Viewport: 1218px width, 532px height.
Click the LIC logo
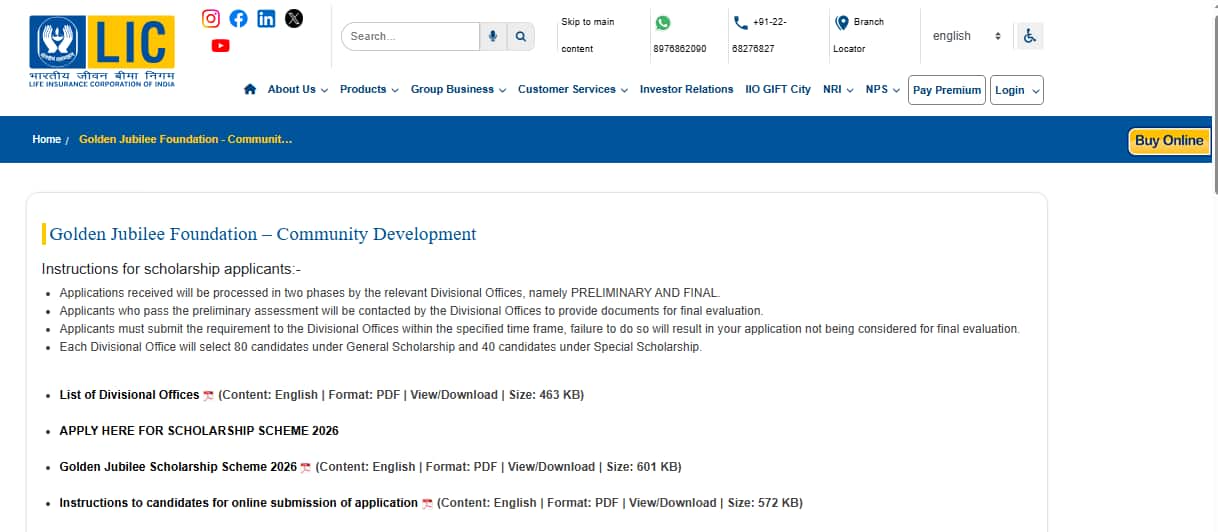click(102, 51)
